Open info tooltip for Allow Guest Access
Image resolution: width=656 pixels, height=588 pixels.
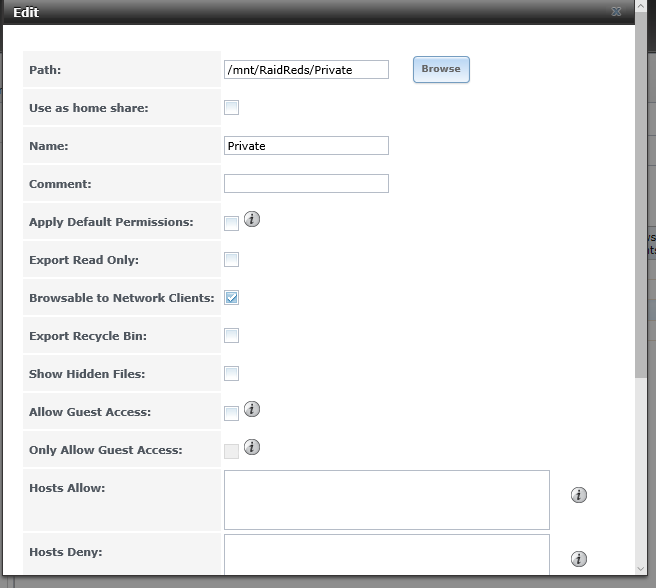(252, 409)
